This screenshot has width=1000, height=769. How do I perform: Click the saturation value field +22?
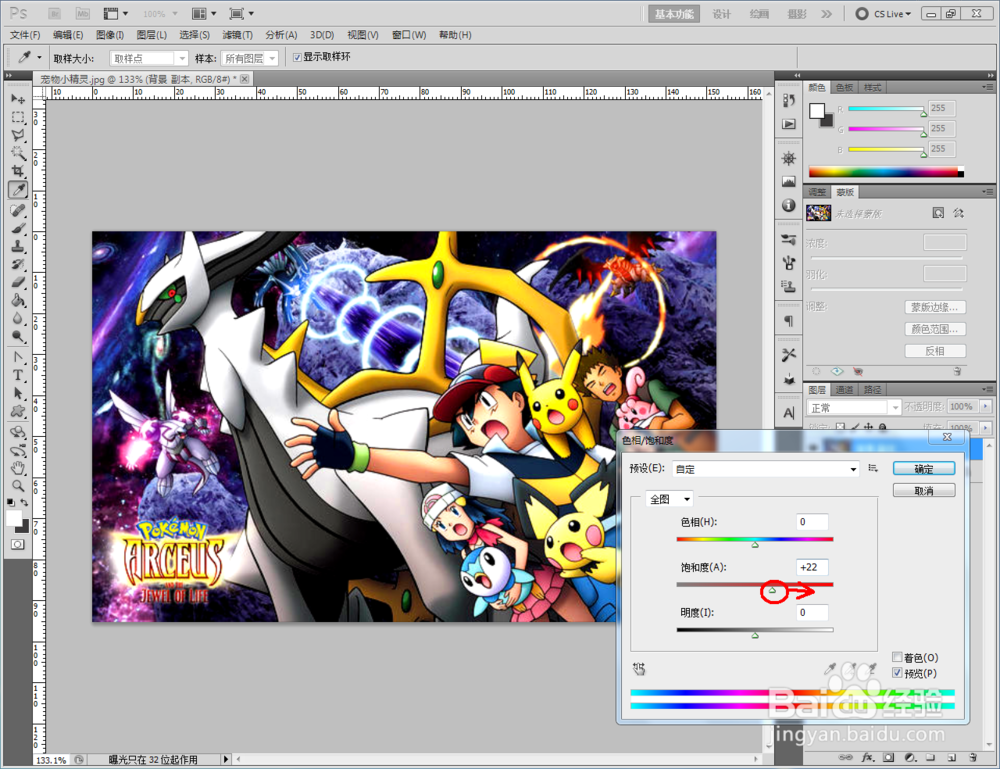[x=812, y=567]
